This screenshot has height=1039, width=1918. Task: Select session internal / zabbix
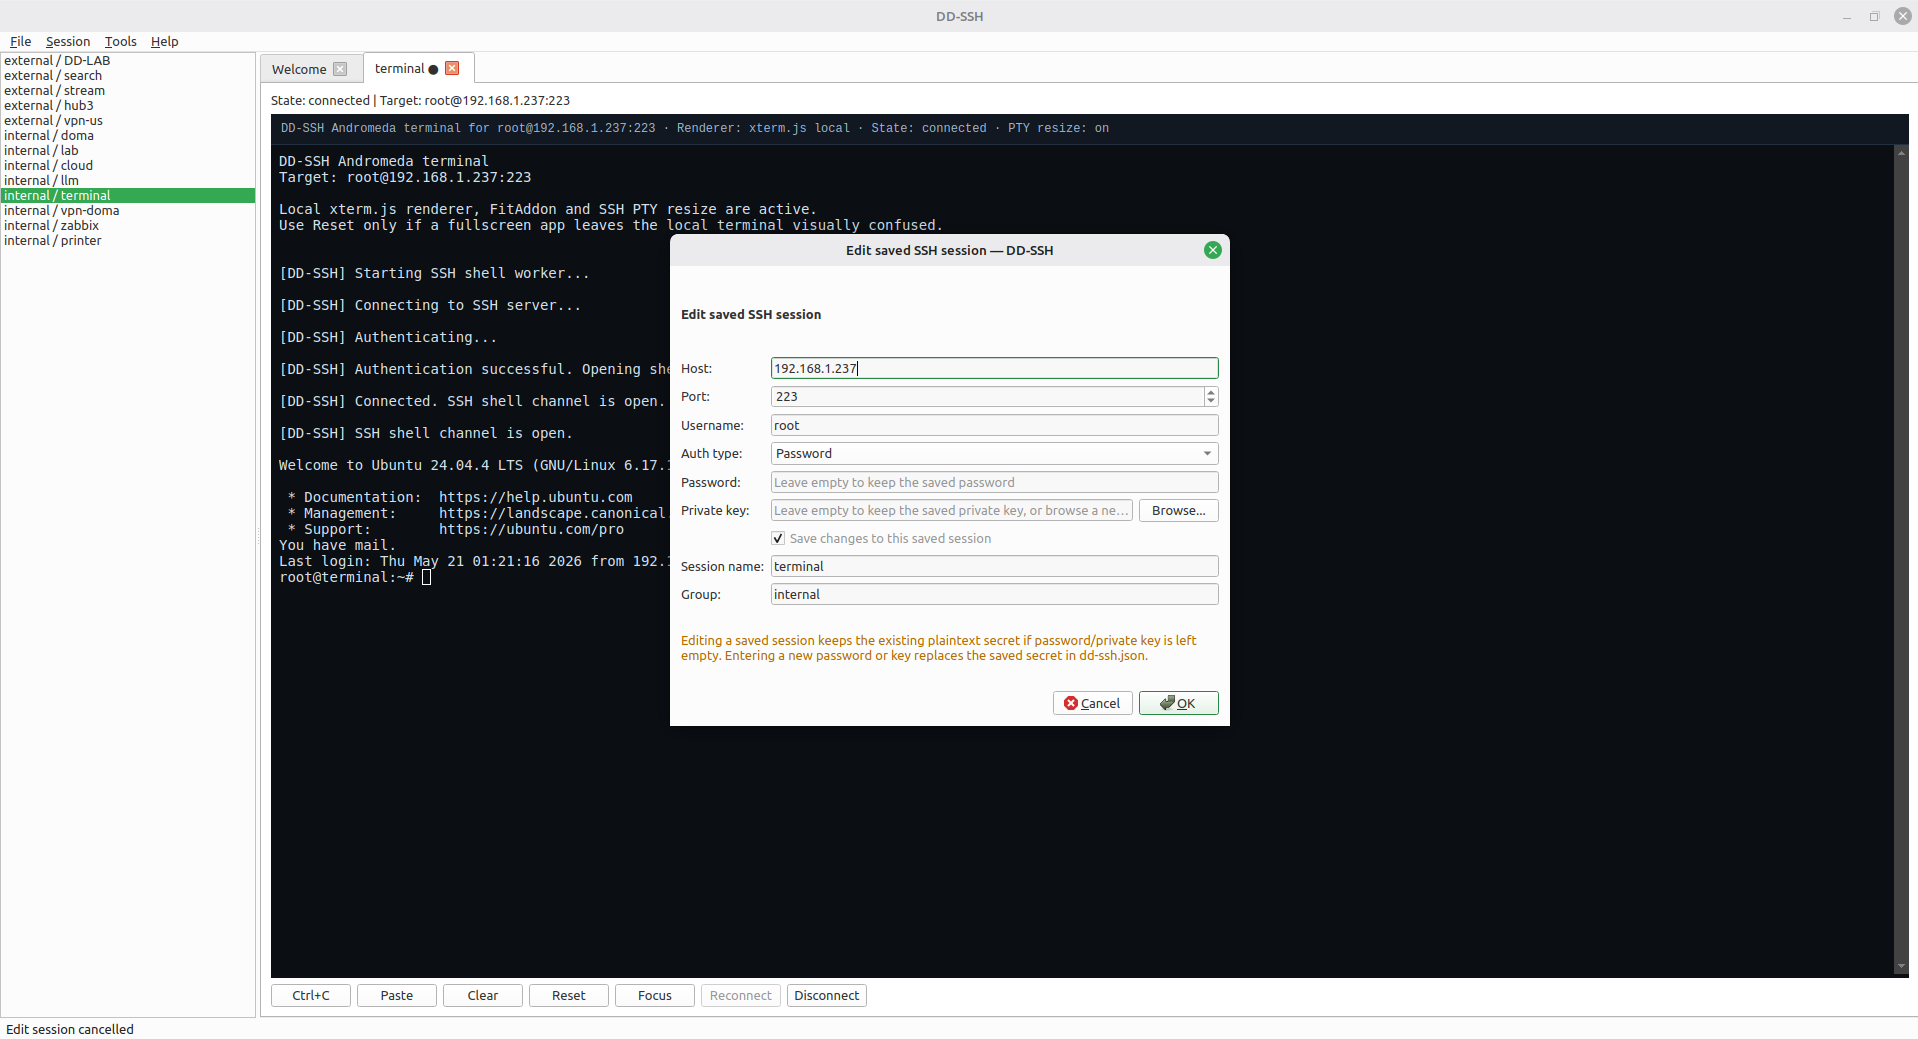pos(128,226)
